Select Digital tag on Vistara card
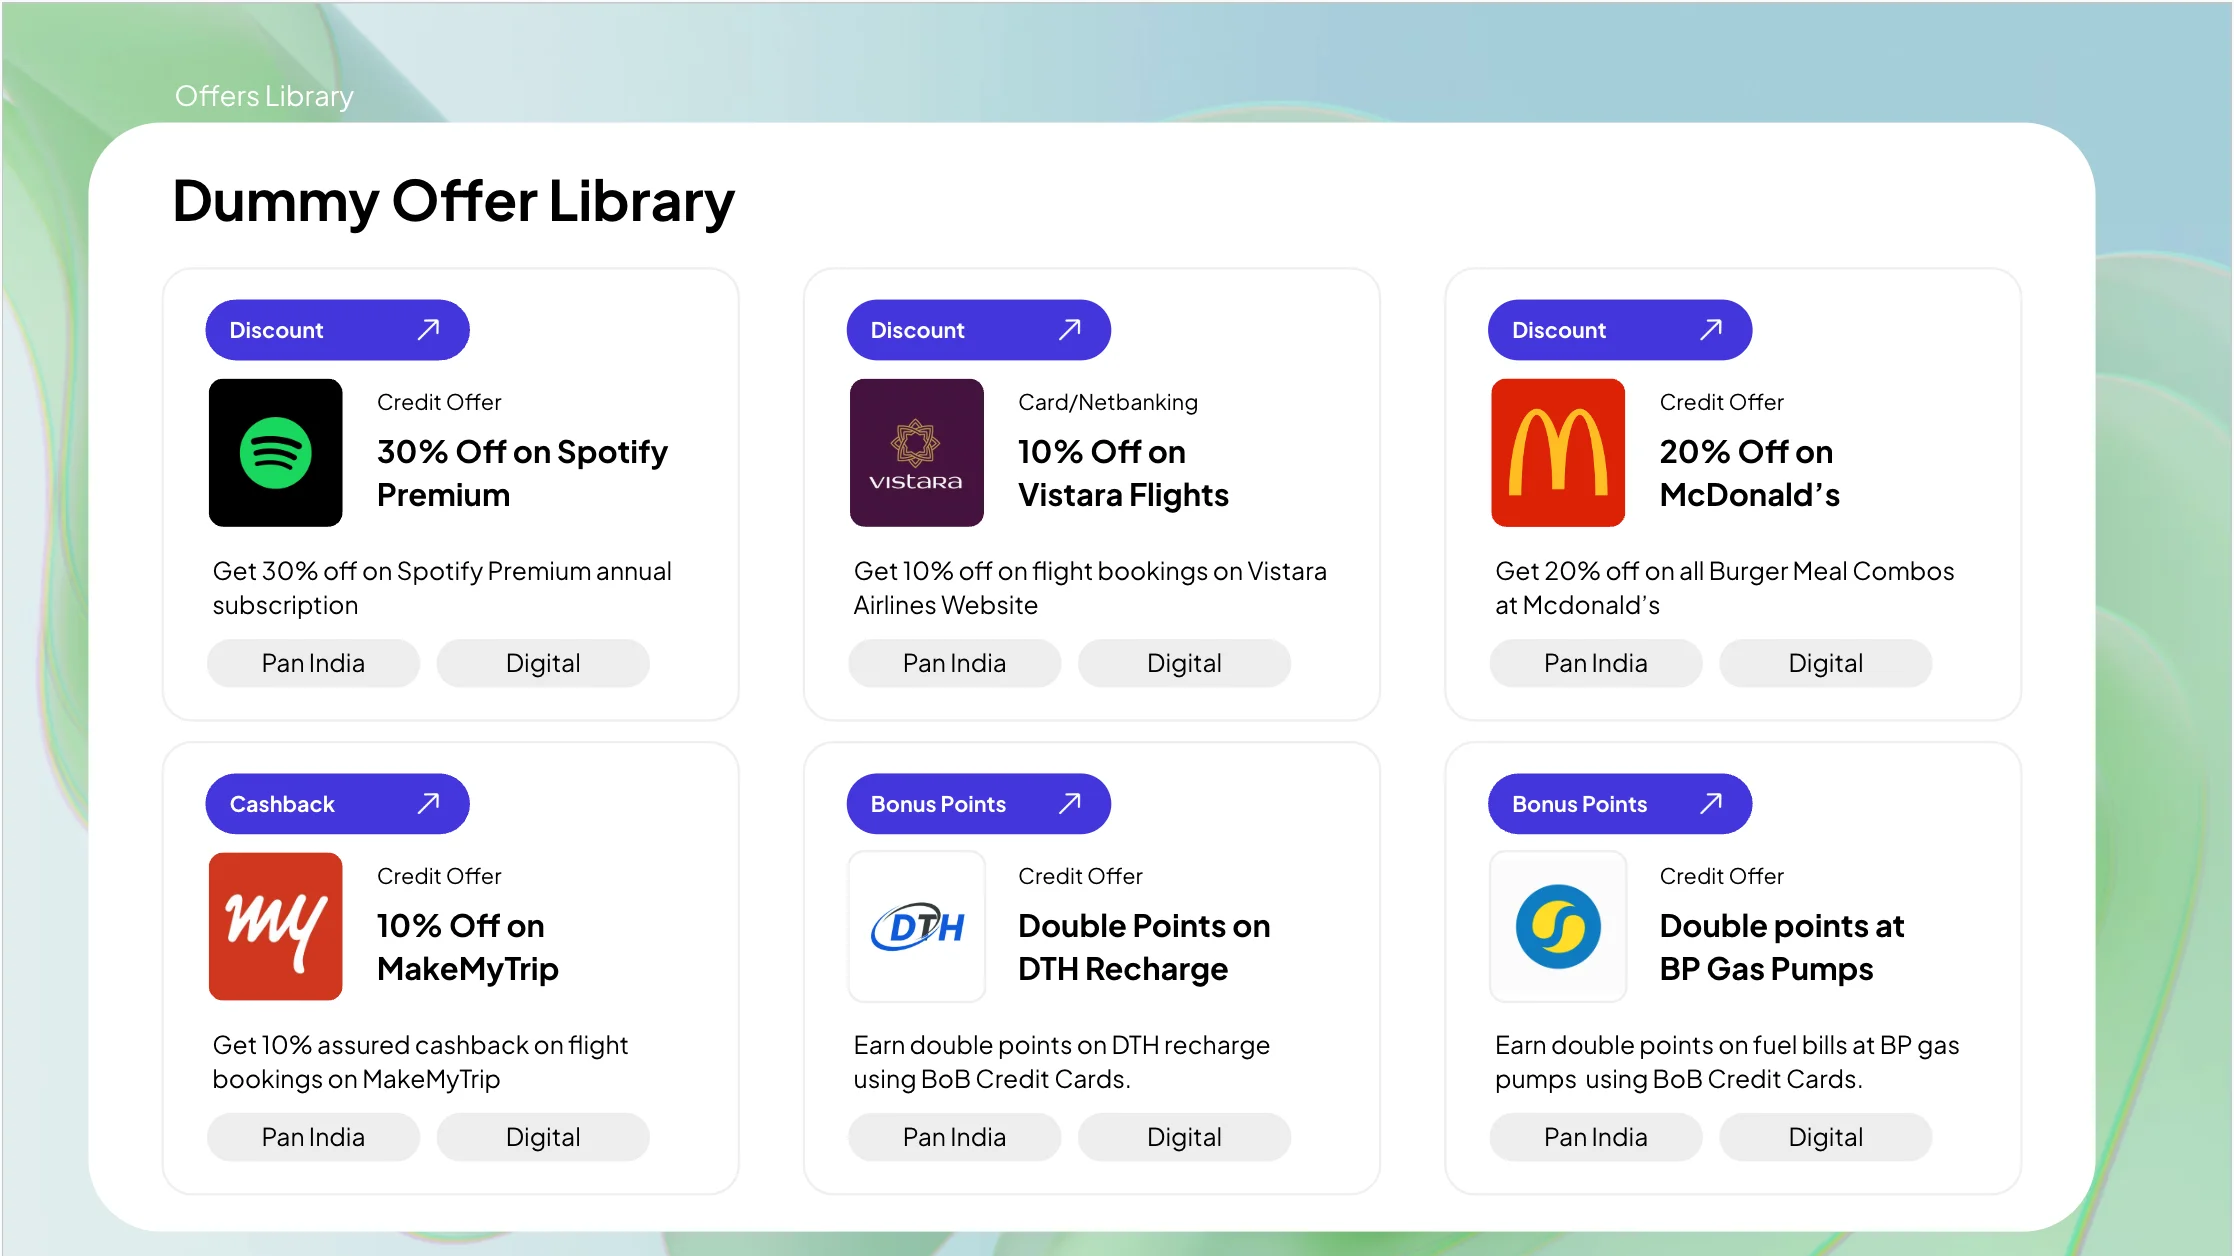This screenshot has width=2234, height=1256. 1184,663
